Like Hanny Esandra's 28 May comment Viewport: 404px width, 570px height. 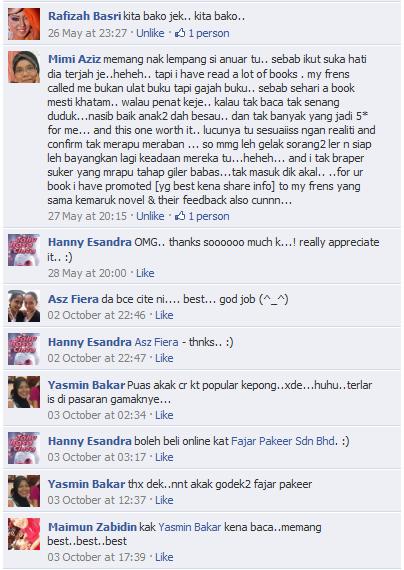[x=145, y=273]
